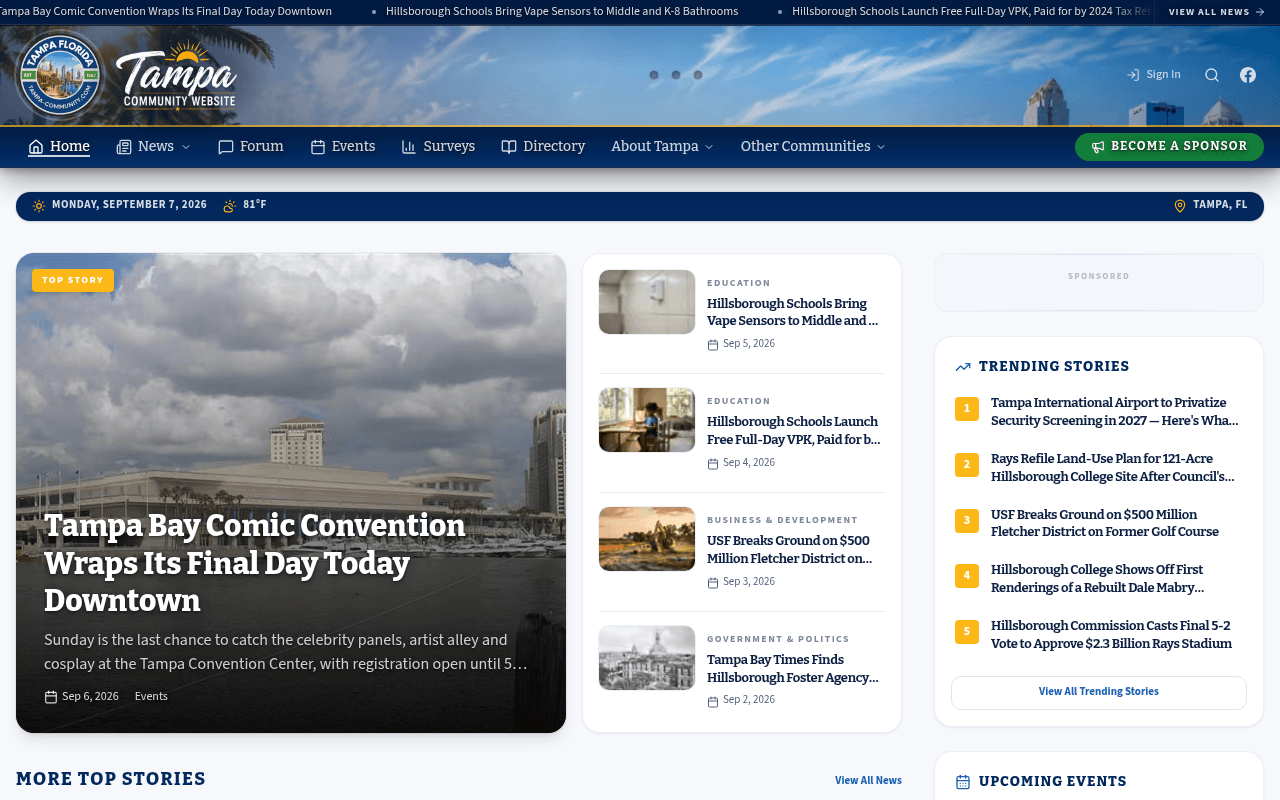Expand the Other Communities dropdown
The width and height of the screenshot is (1280, 800).
pos(813,147)
